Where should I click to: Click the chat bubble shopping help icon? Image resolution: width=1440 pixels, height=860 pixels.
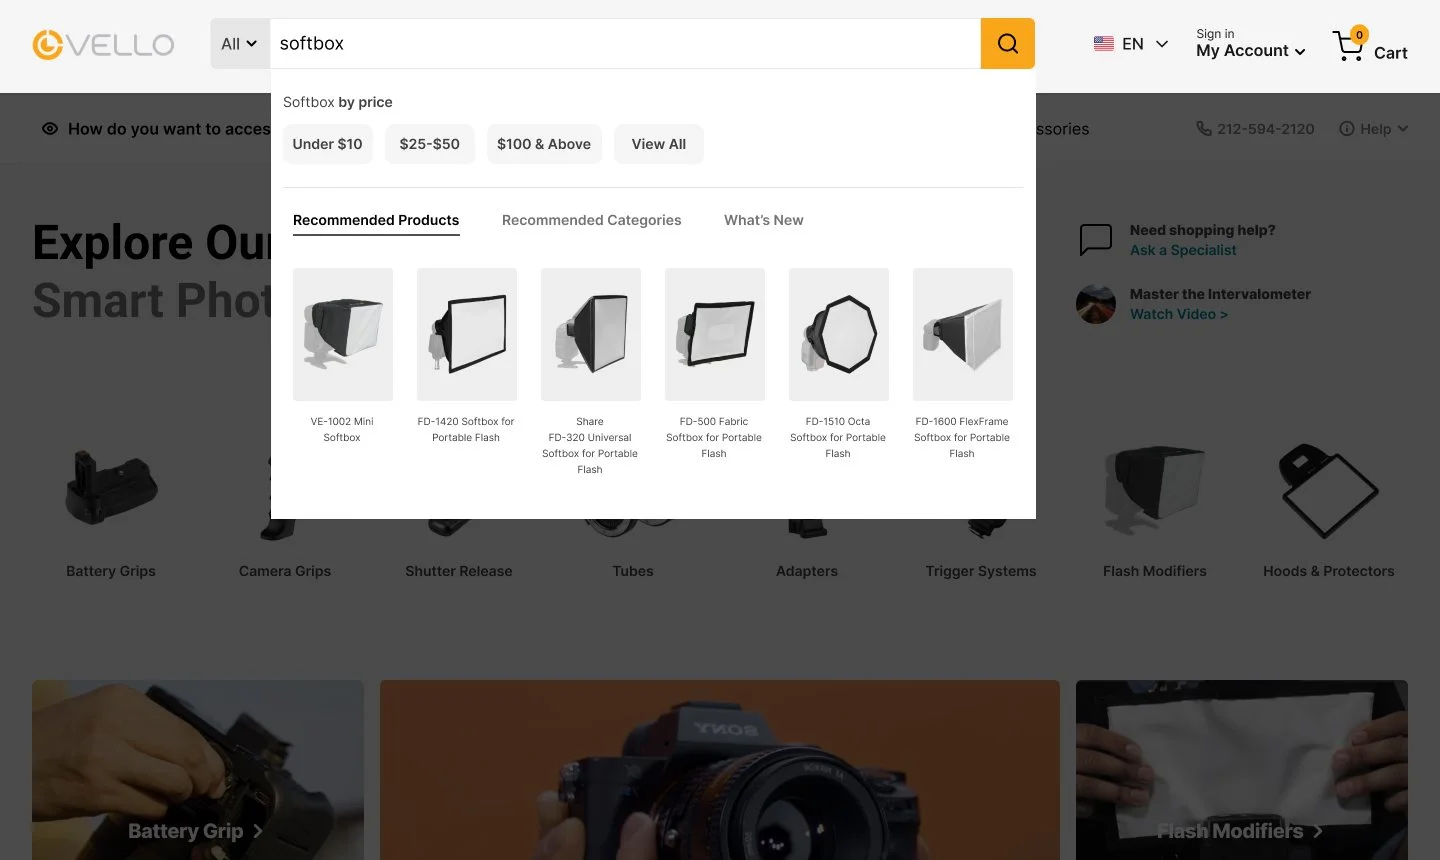pos(1096,240)
